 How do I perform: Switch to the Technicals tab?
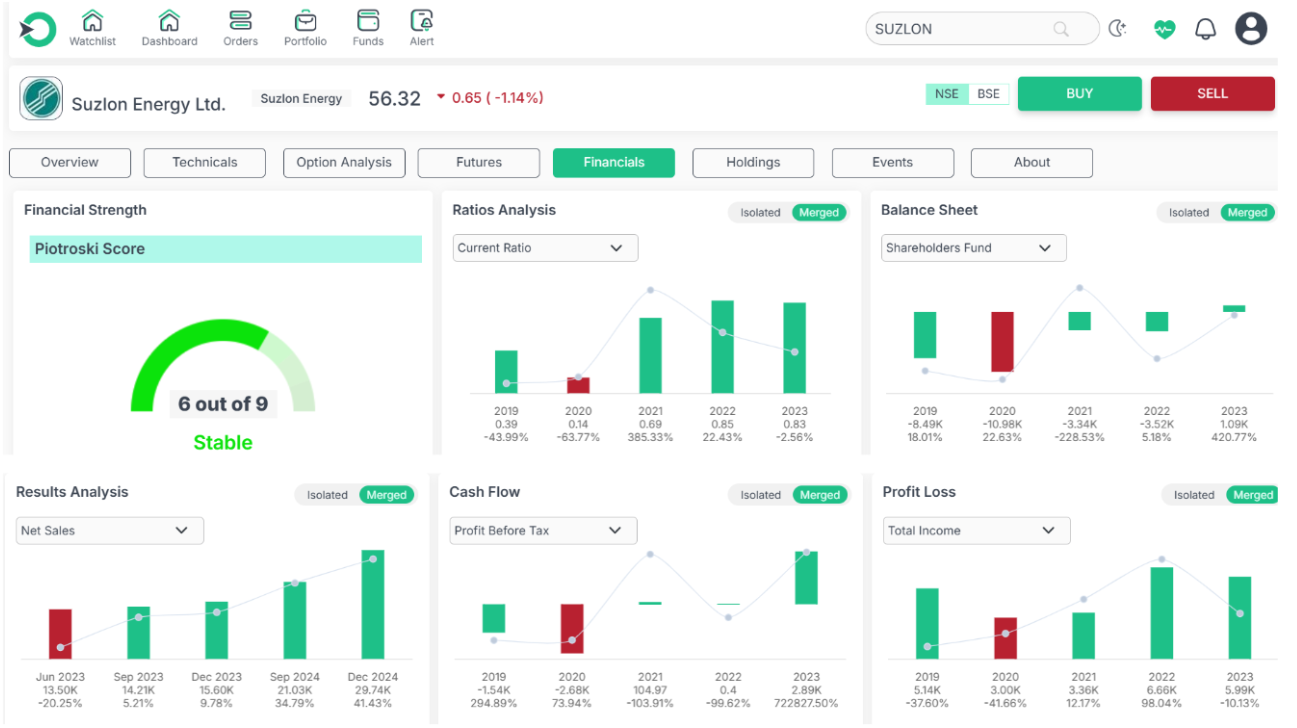[205, 163]
